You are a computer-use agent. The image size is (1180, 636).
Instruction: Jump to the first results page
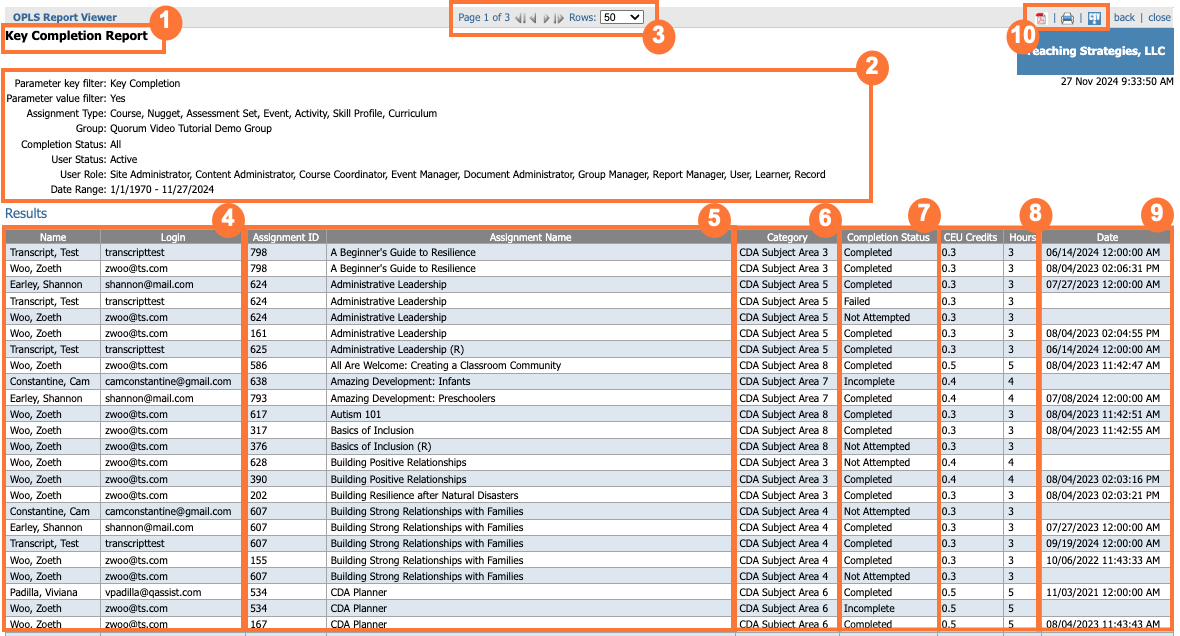pyautogui.click(x=520, y=17)
